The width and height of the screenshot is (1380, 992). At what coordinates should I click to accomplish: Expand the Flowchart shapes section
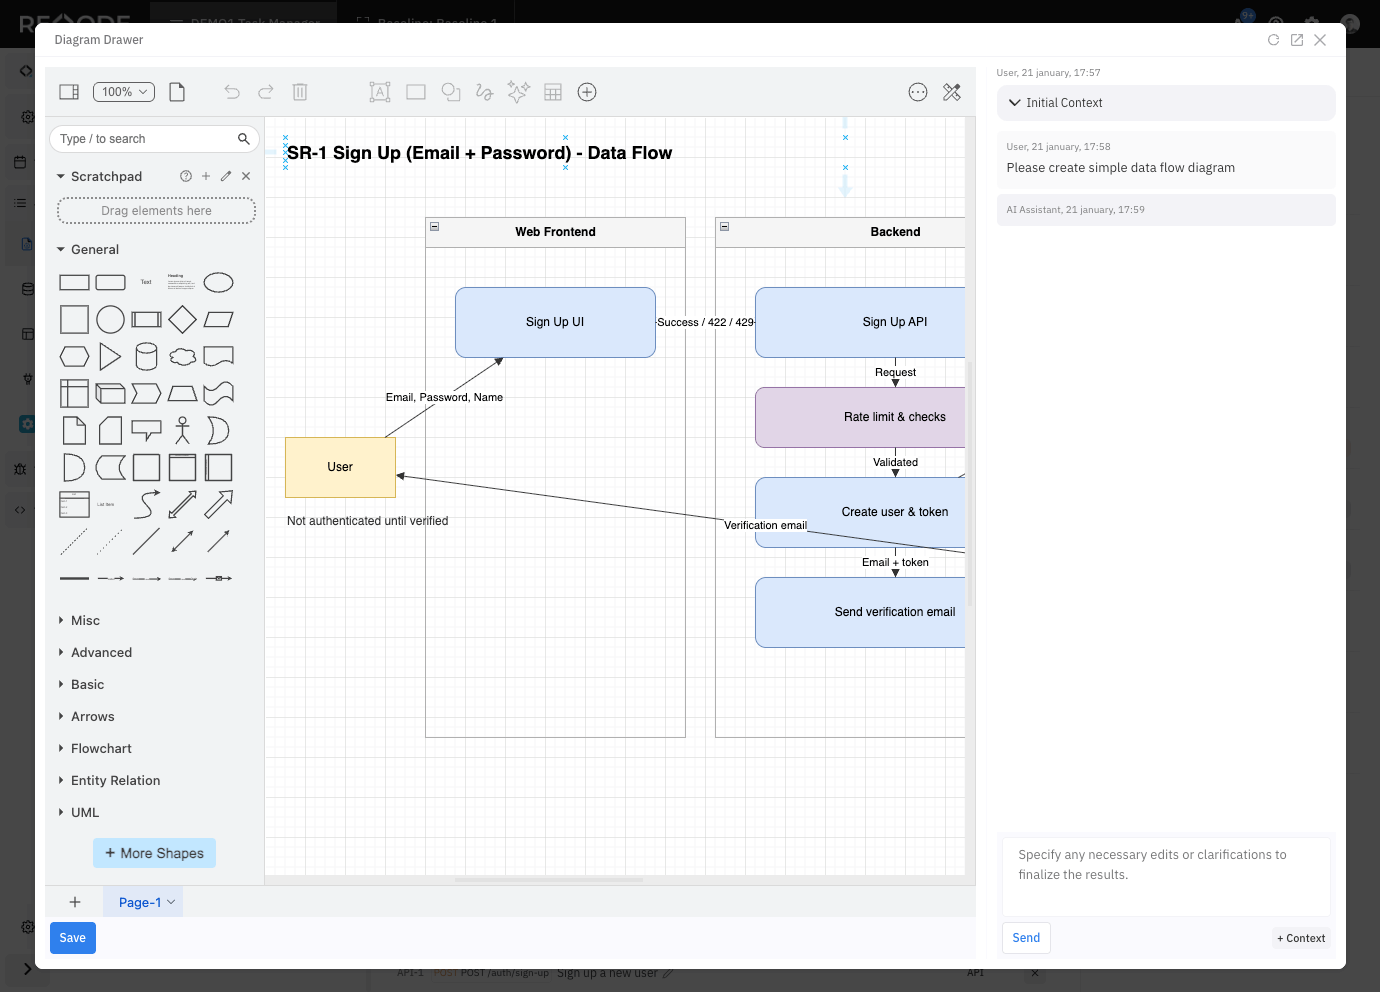pos(101,748)
